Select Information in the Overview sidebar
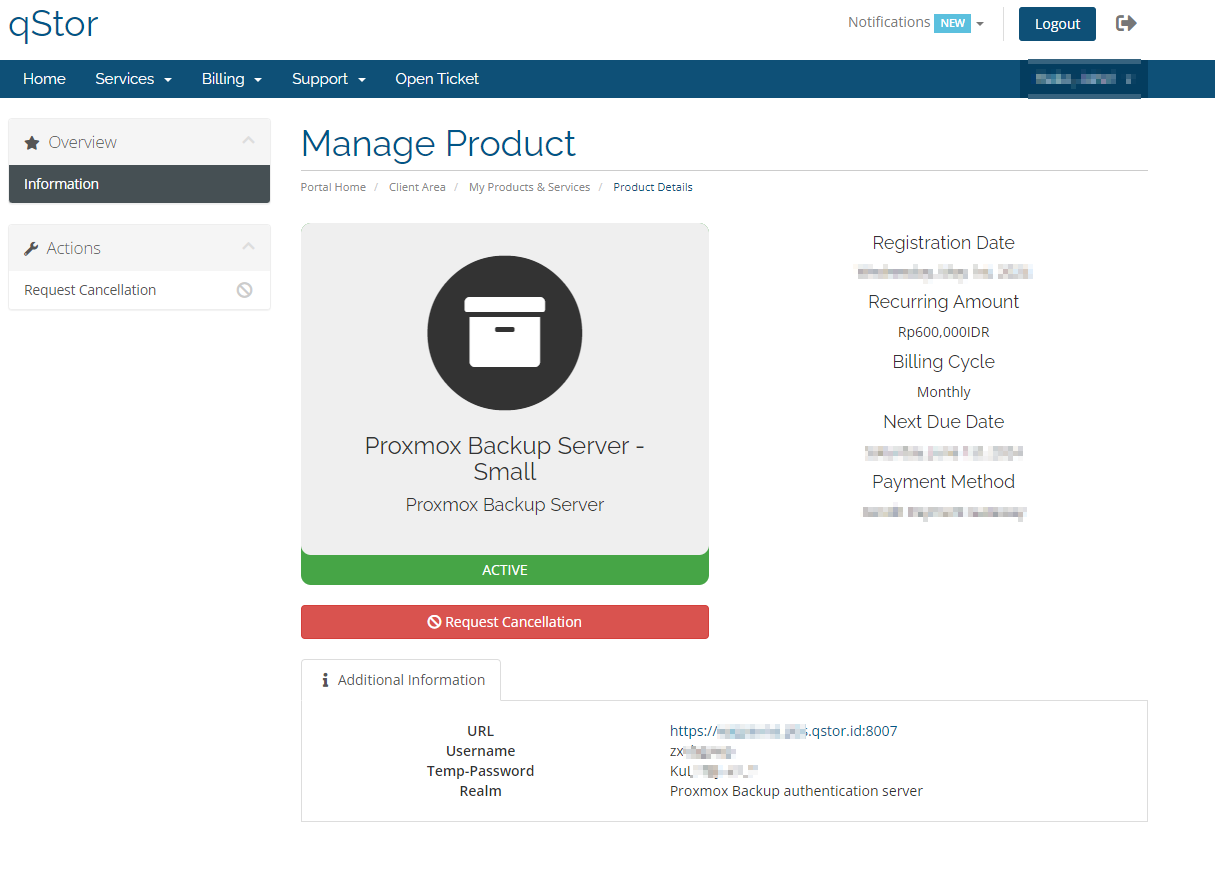Viewport: 1215px width, 877px height. pyautogui.click(x=139, y=184)
